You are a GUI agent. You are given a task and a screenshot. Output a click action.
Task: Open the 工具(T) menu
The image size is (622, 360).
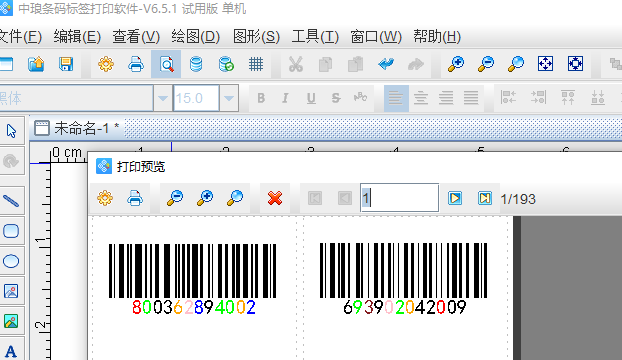315,37
